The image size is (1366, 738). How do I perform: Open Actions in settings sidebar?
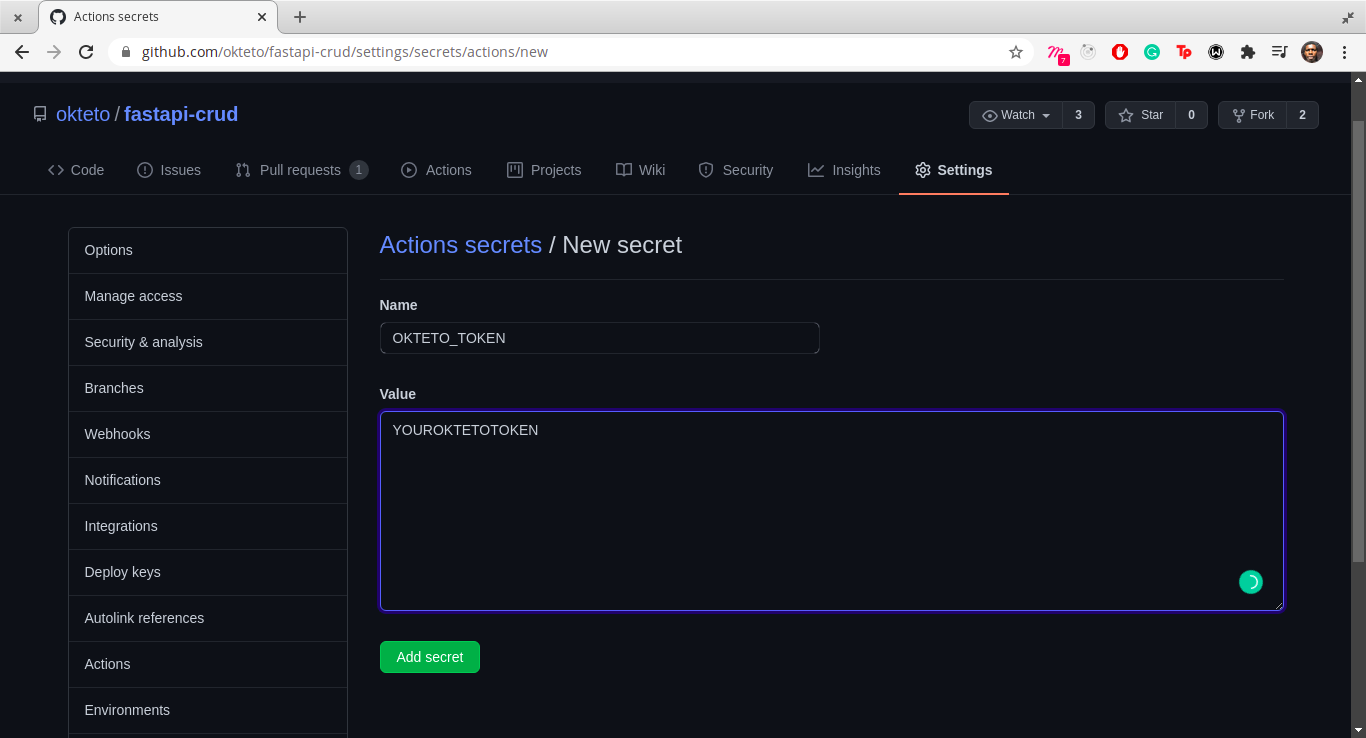tap(208, 664)
